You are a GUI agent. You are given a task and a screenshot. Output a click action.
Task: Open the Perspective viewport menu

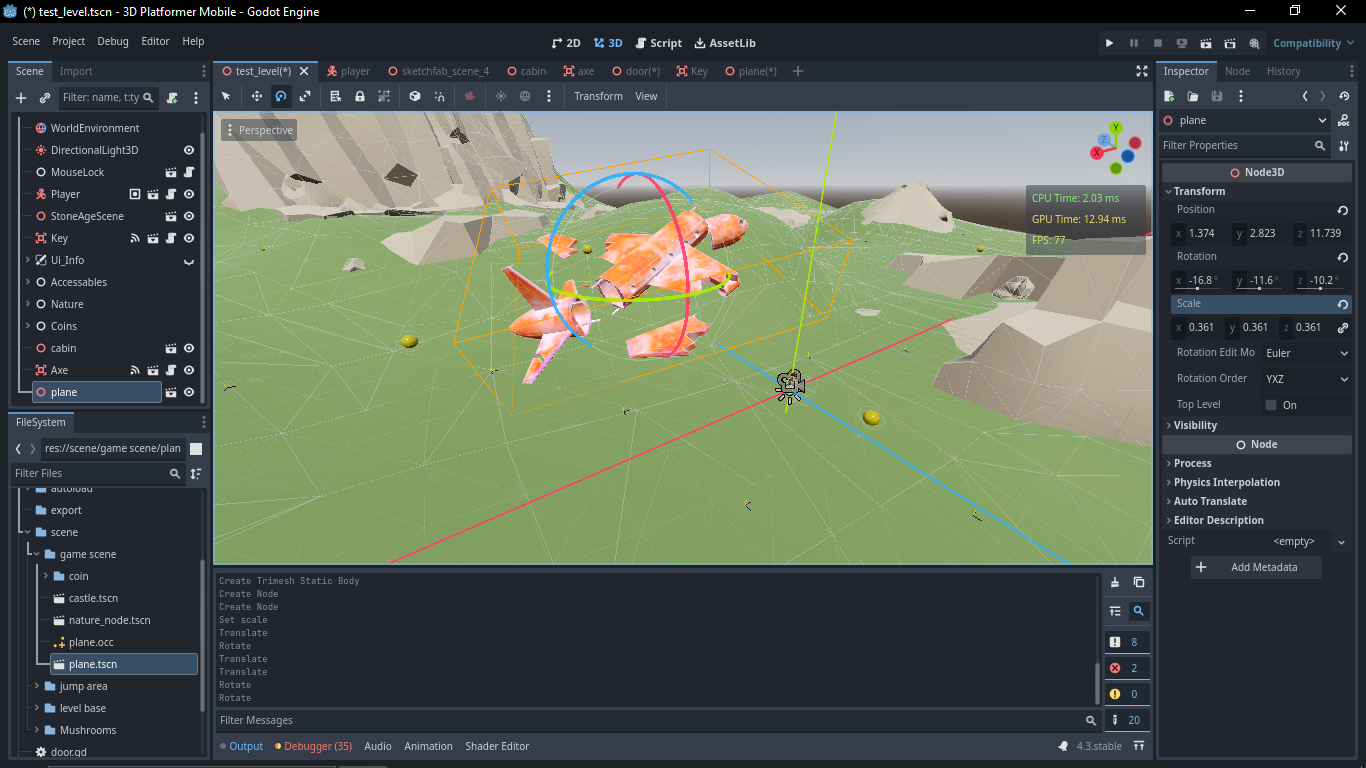pos(259,130)
